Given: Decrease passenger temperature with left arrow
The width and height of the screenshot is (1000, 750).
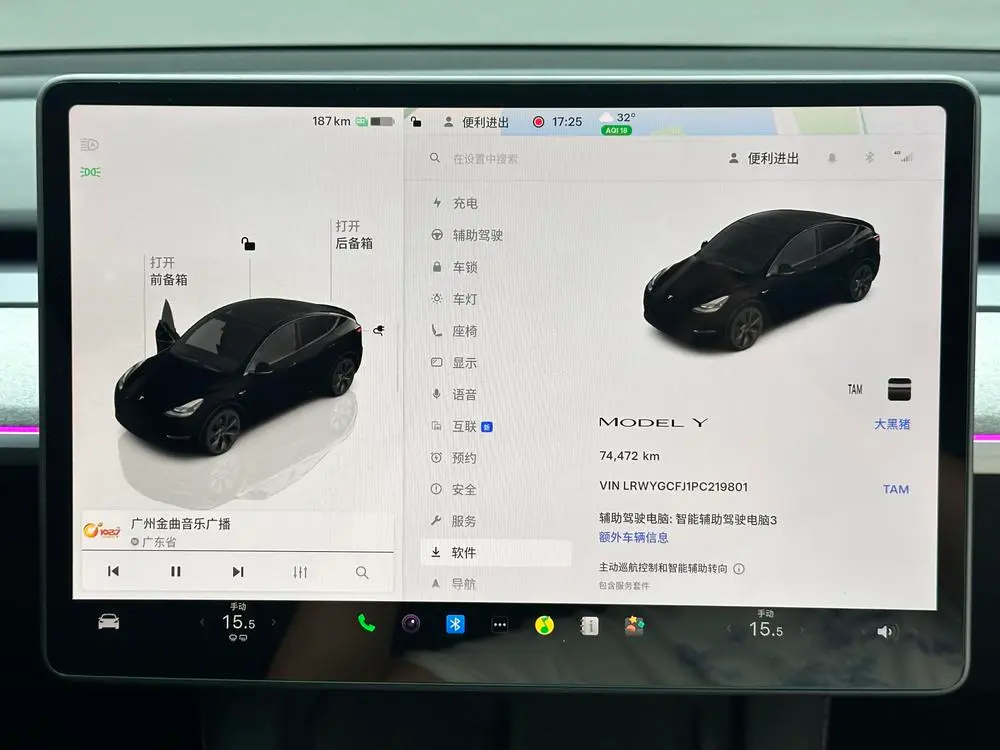Looking at the screenshot, I should pyautogui.click(x=729, y=629).
